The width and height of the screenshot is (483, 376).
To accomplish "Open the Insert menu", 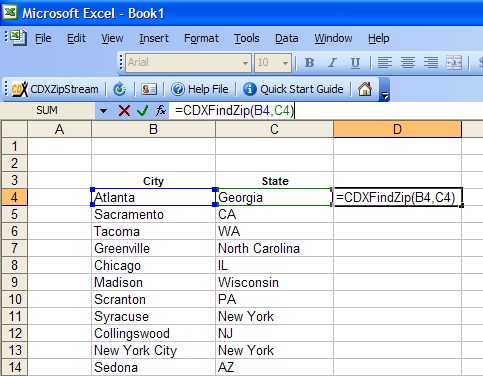I will coord(154,38).
